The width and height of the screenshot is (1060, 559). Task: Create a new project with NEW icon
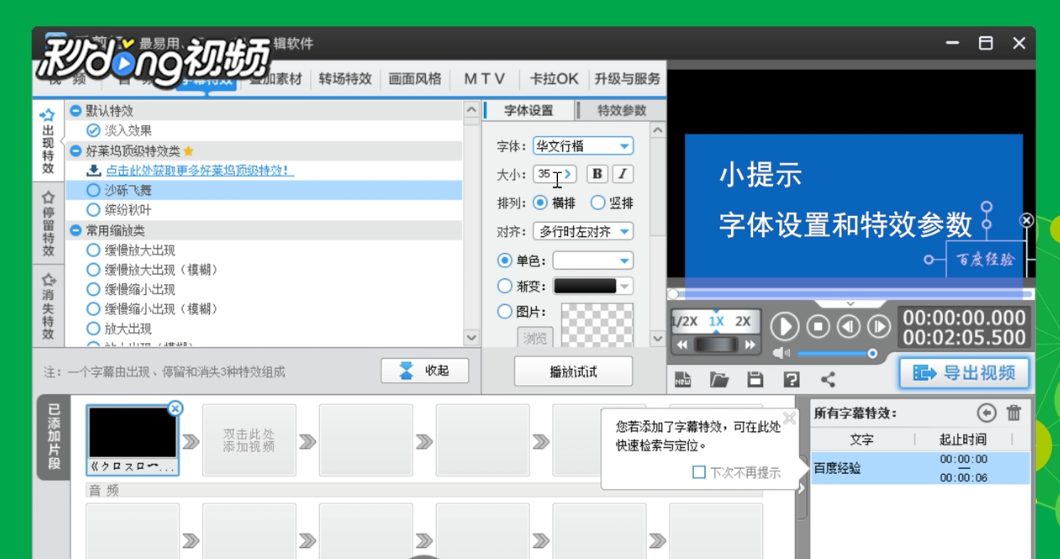683,380
